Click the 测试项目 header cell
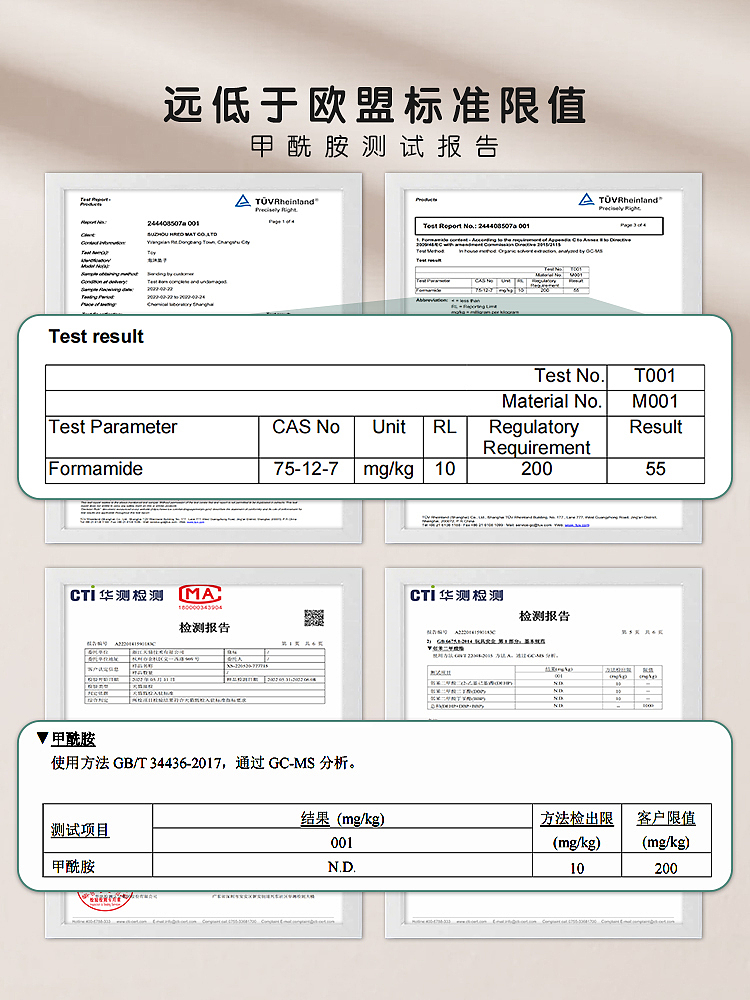Image resolution: width=750 pixels, height=1000 pixels. pyautogui.click(x=98, y=828)
